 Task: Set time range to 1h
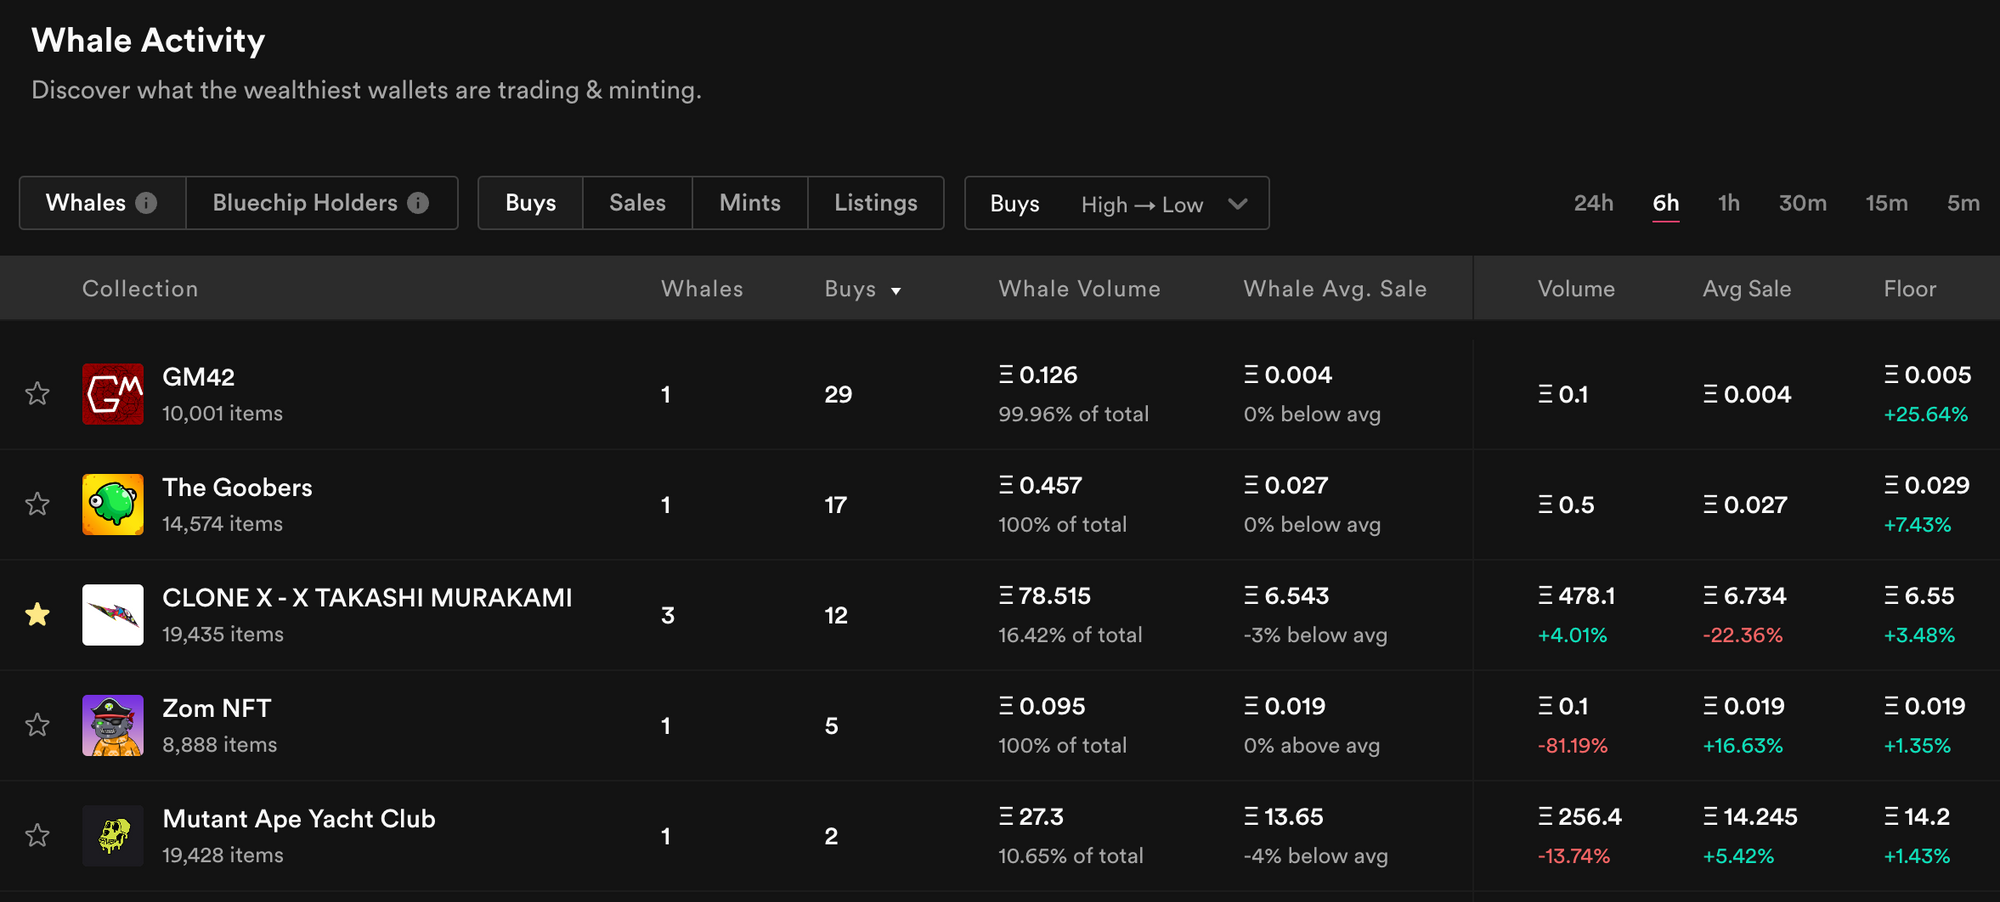(1729, 203)
